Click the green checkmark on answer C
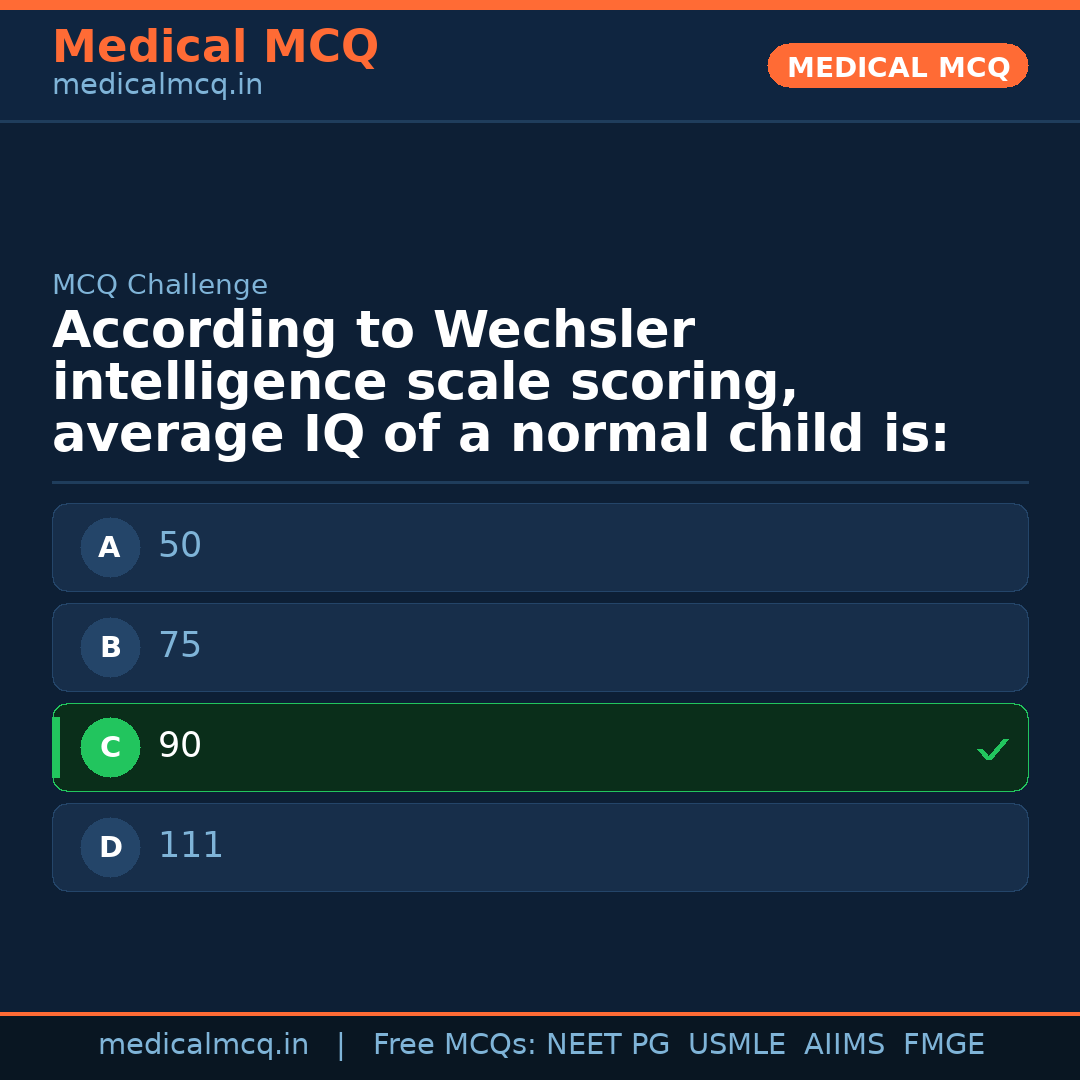The image size is (1080, 1080). pyautogui.click(x=992, y=748)
